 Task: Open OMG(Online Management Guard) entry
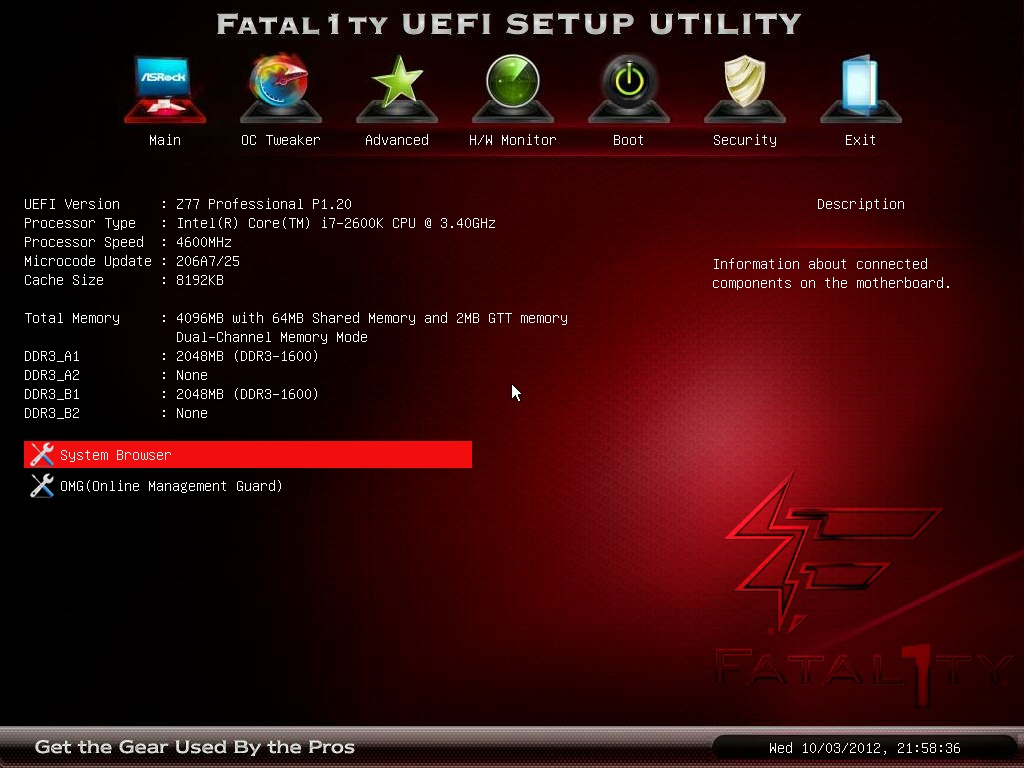171,486
